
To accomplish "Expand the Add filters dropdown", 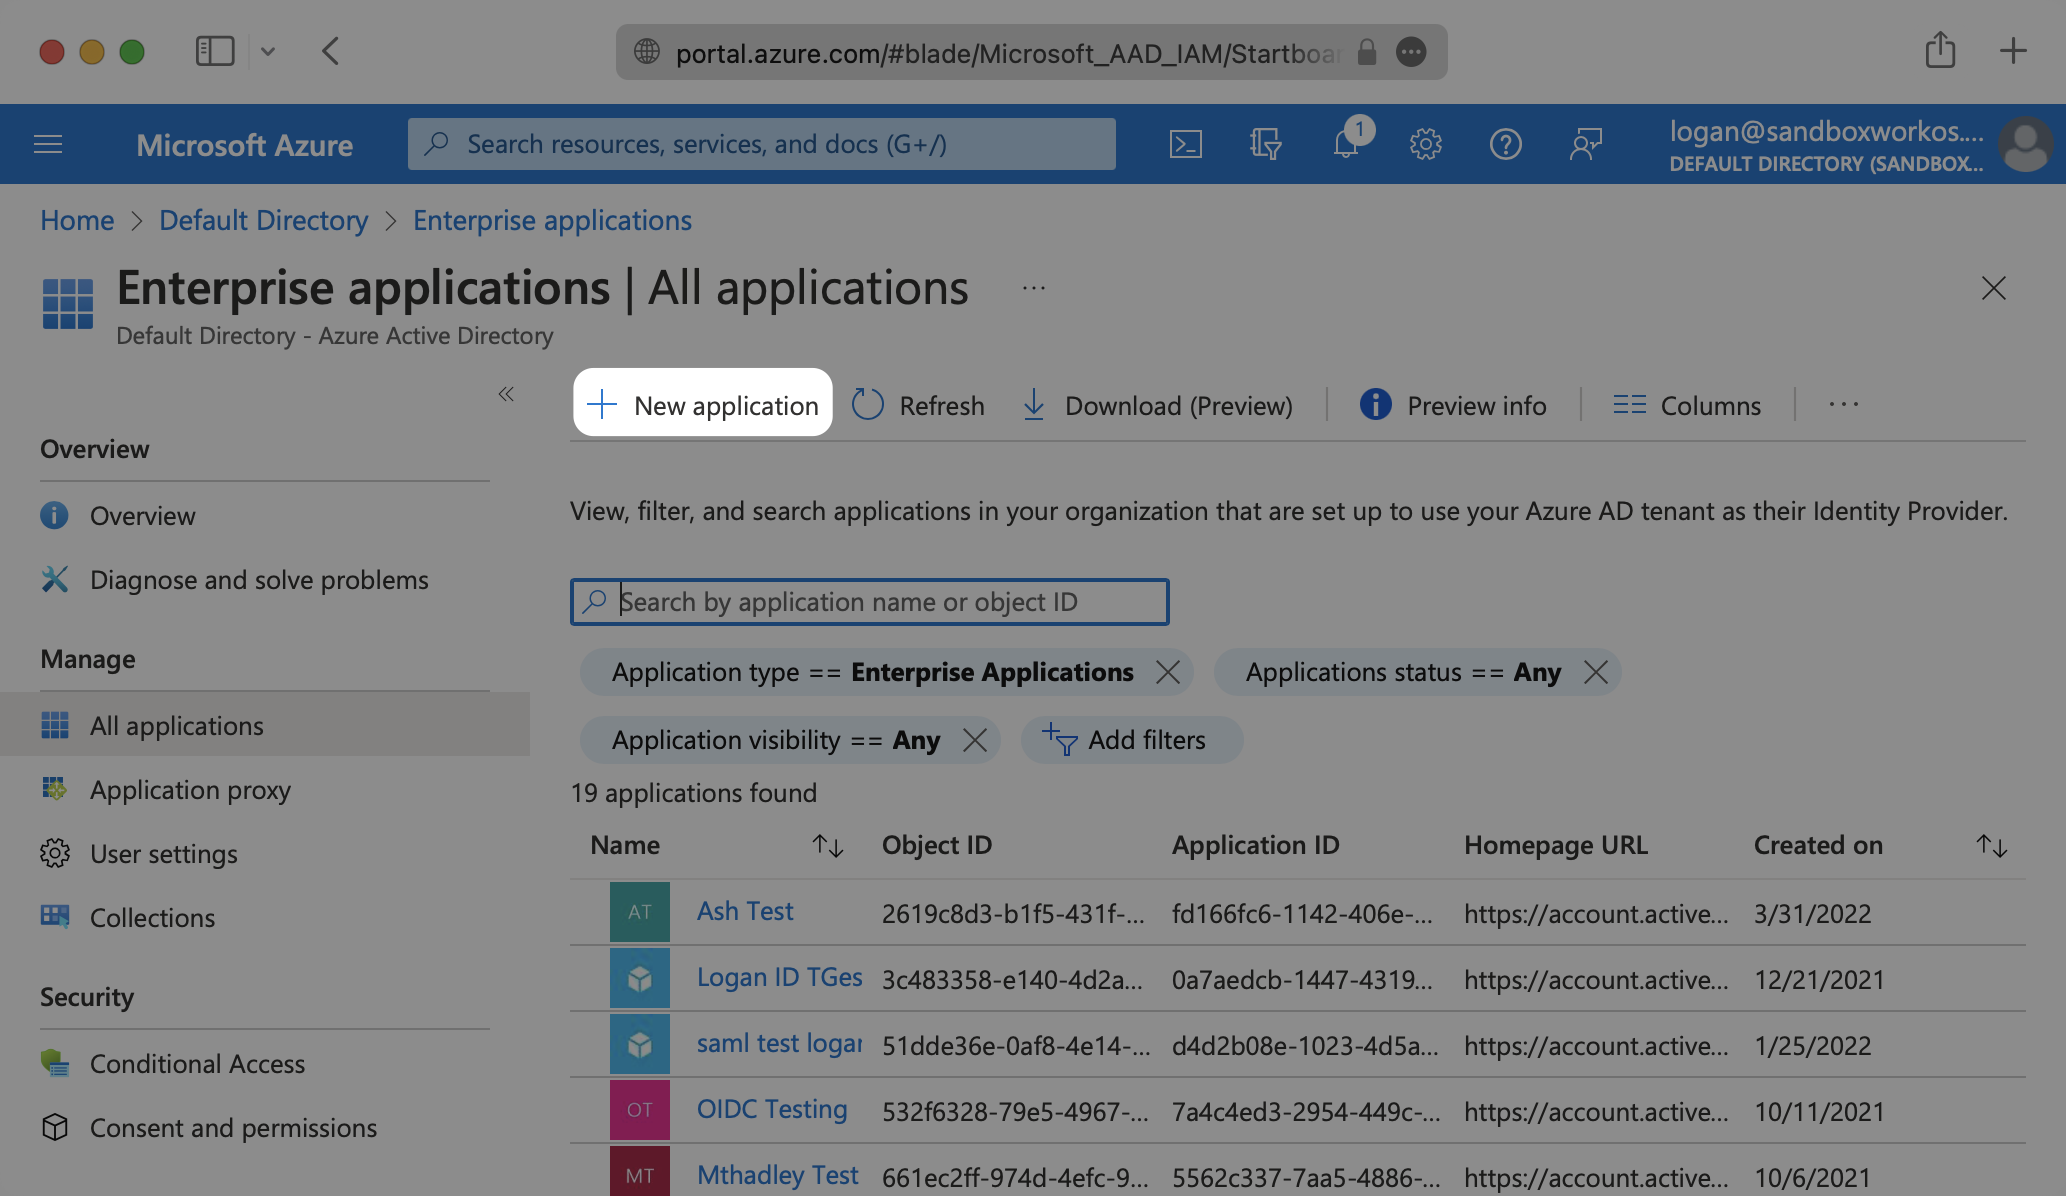I will click(1129, 738).
